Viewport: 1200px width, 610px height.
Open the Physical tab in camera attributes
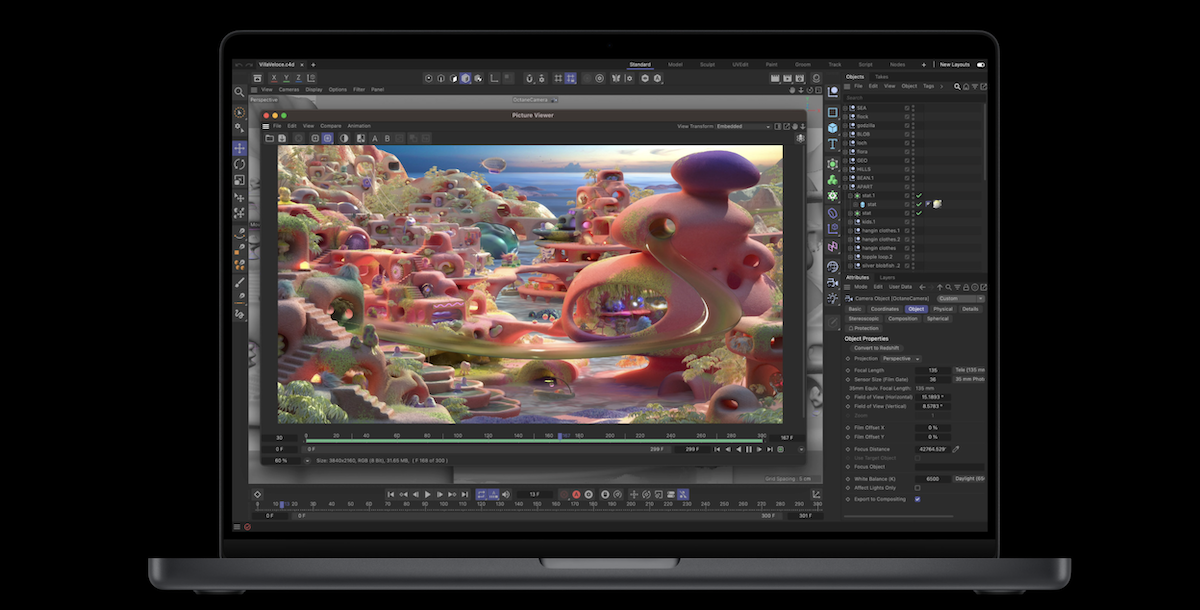click(x=943, y=309)
